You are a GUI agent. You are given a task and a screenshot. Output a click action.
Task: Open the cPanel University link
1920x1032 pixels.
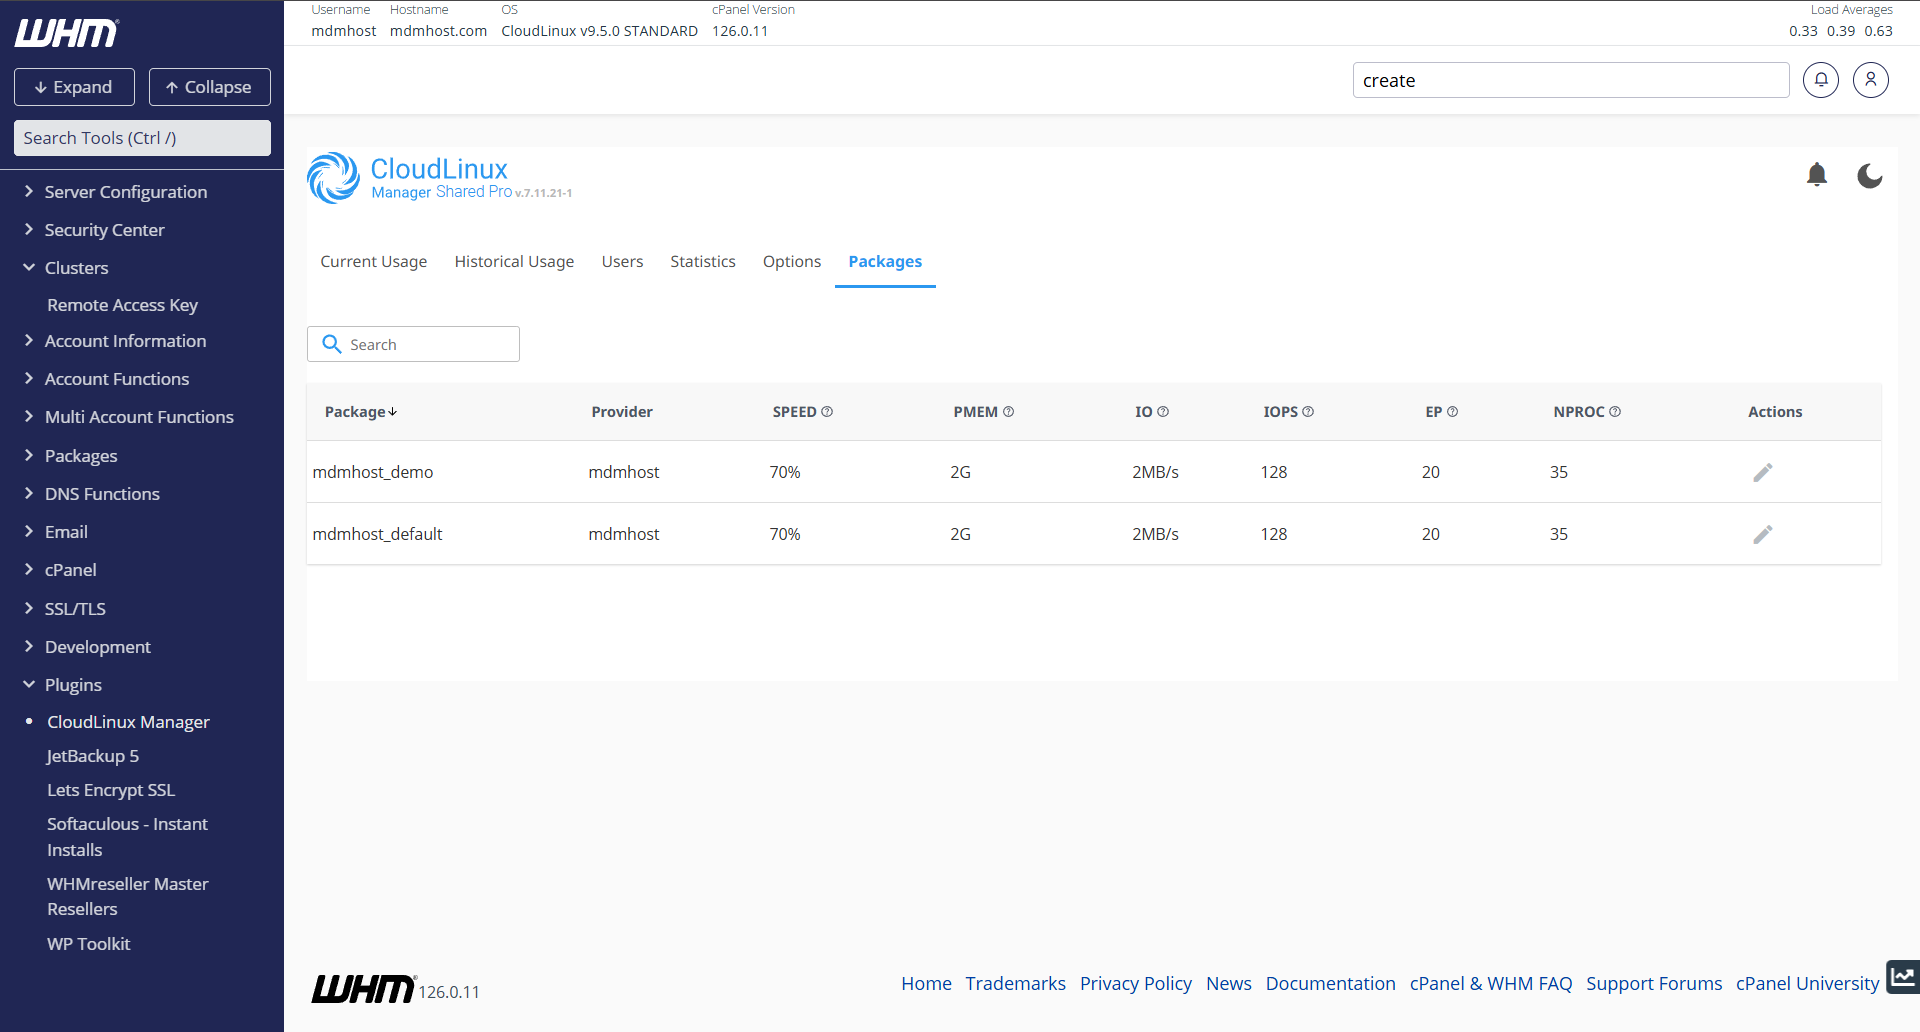coord(1807,983)
